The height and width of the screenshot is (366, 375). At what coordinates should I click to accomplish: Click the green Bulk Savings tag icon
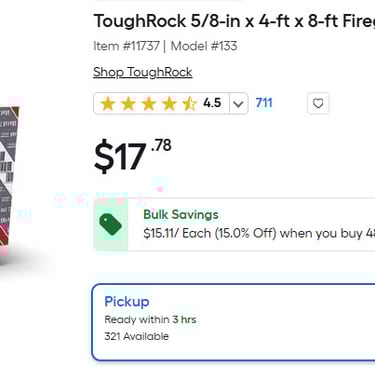point(110,224)
